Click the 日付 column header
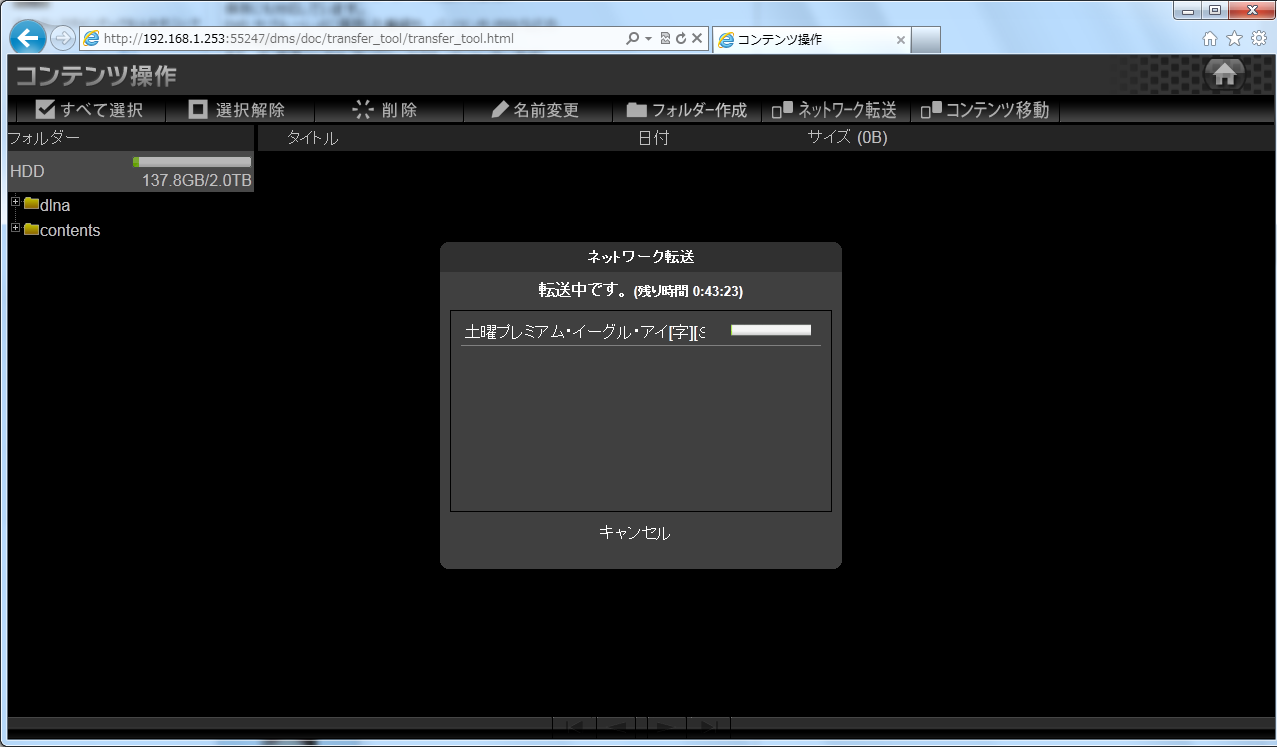 tap(654, 138)
